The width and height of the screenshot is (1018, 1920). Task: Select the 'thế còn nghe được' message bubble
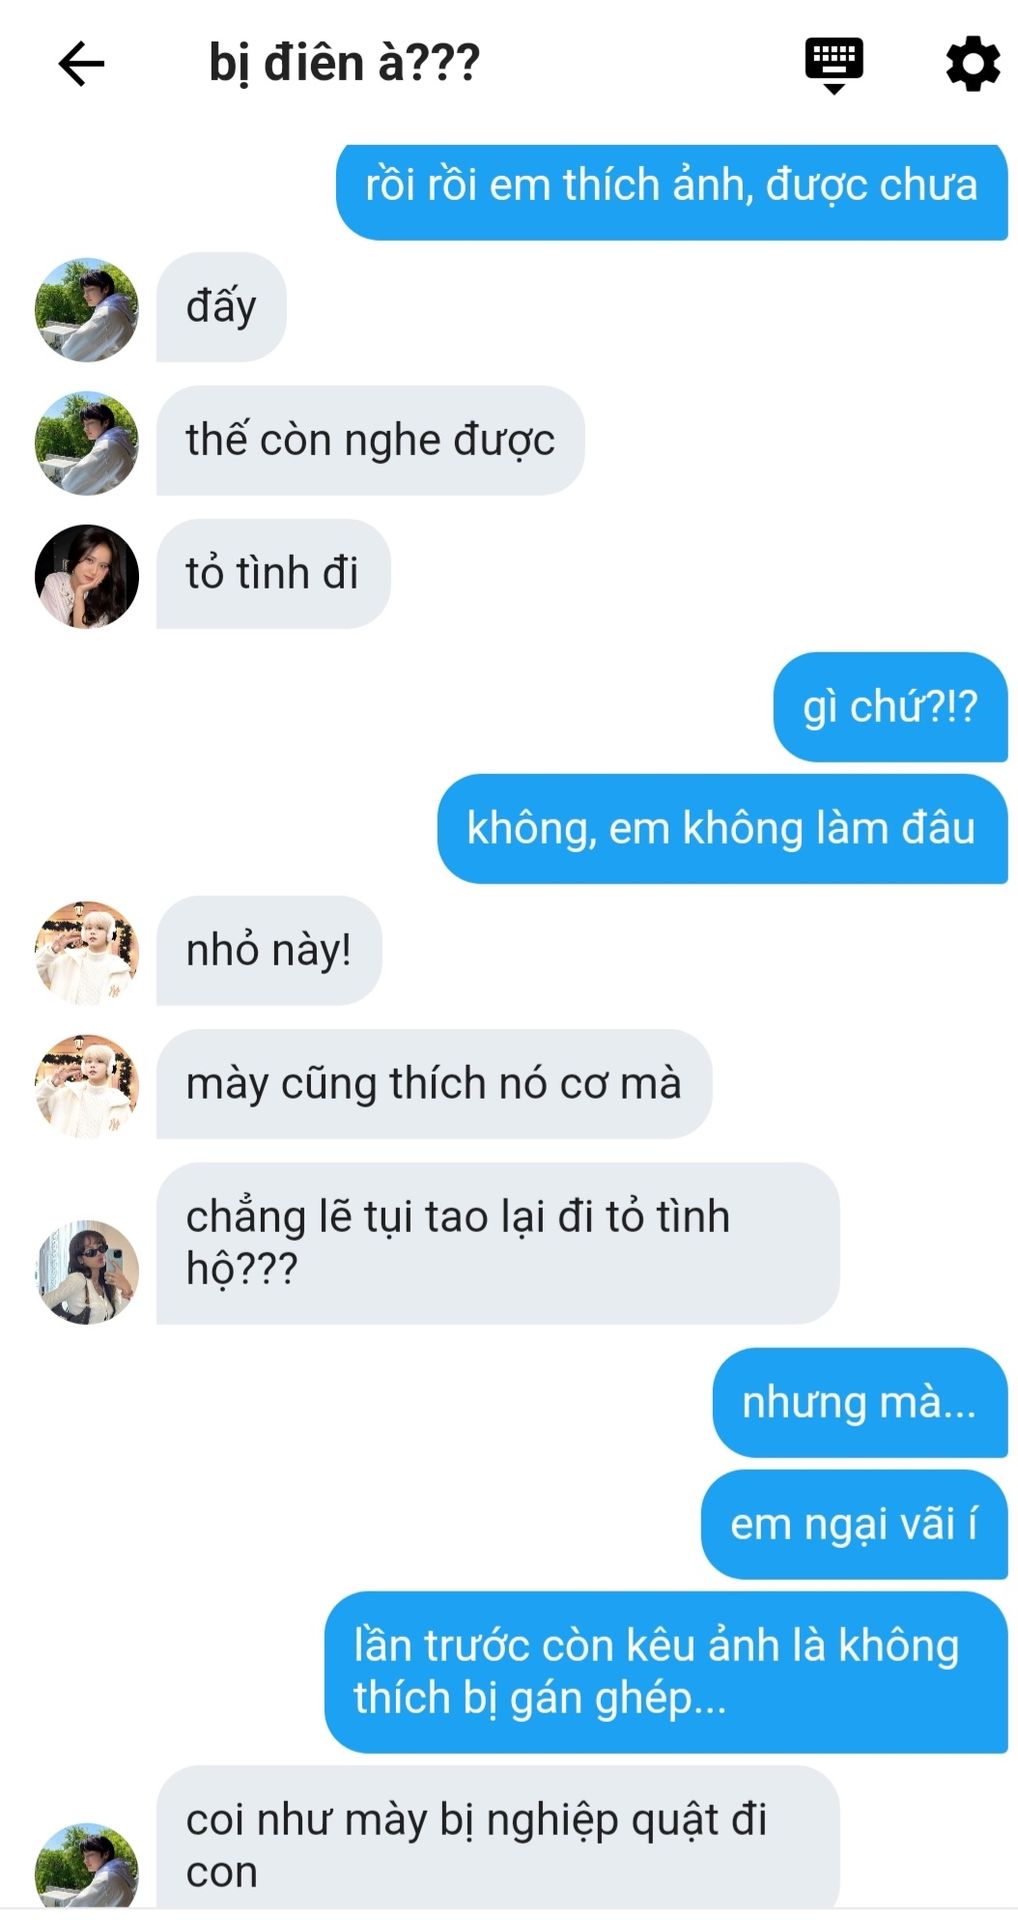coord(370,440)
